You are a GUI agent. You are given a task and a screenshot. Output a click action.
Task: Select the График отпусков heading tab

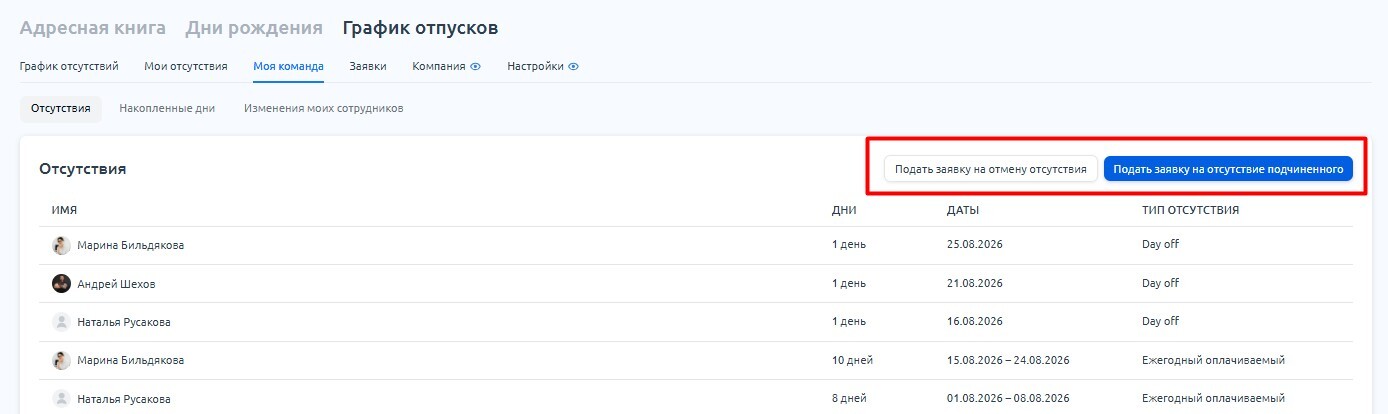click(420, 27)
